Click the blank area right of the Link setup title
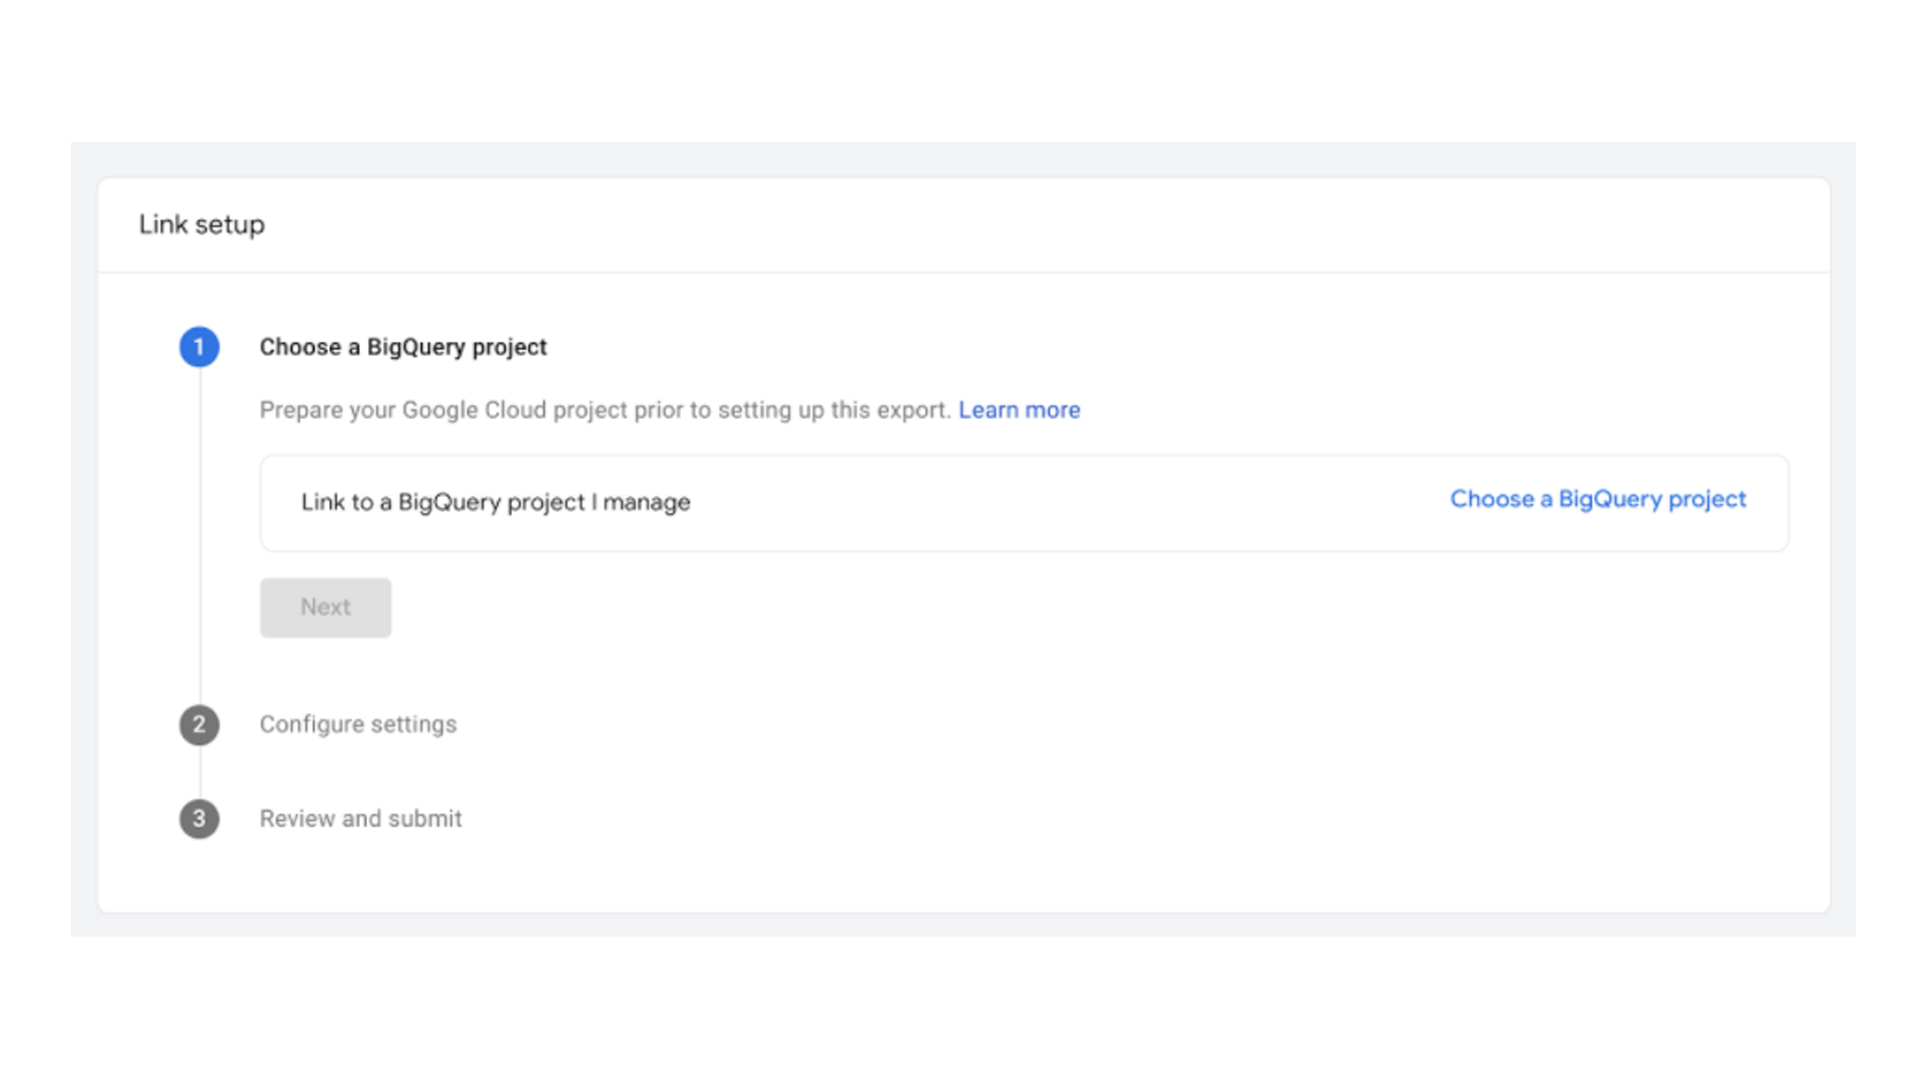Screen dimensions: 1920x1079 (1000, 225)
